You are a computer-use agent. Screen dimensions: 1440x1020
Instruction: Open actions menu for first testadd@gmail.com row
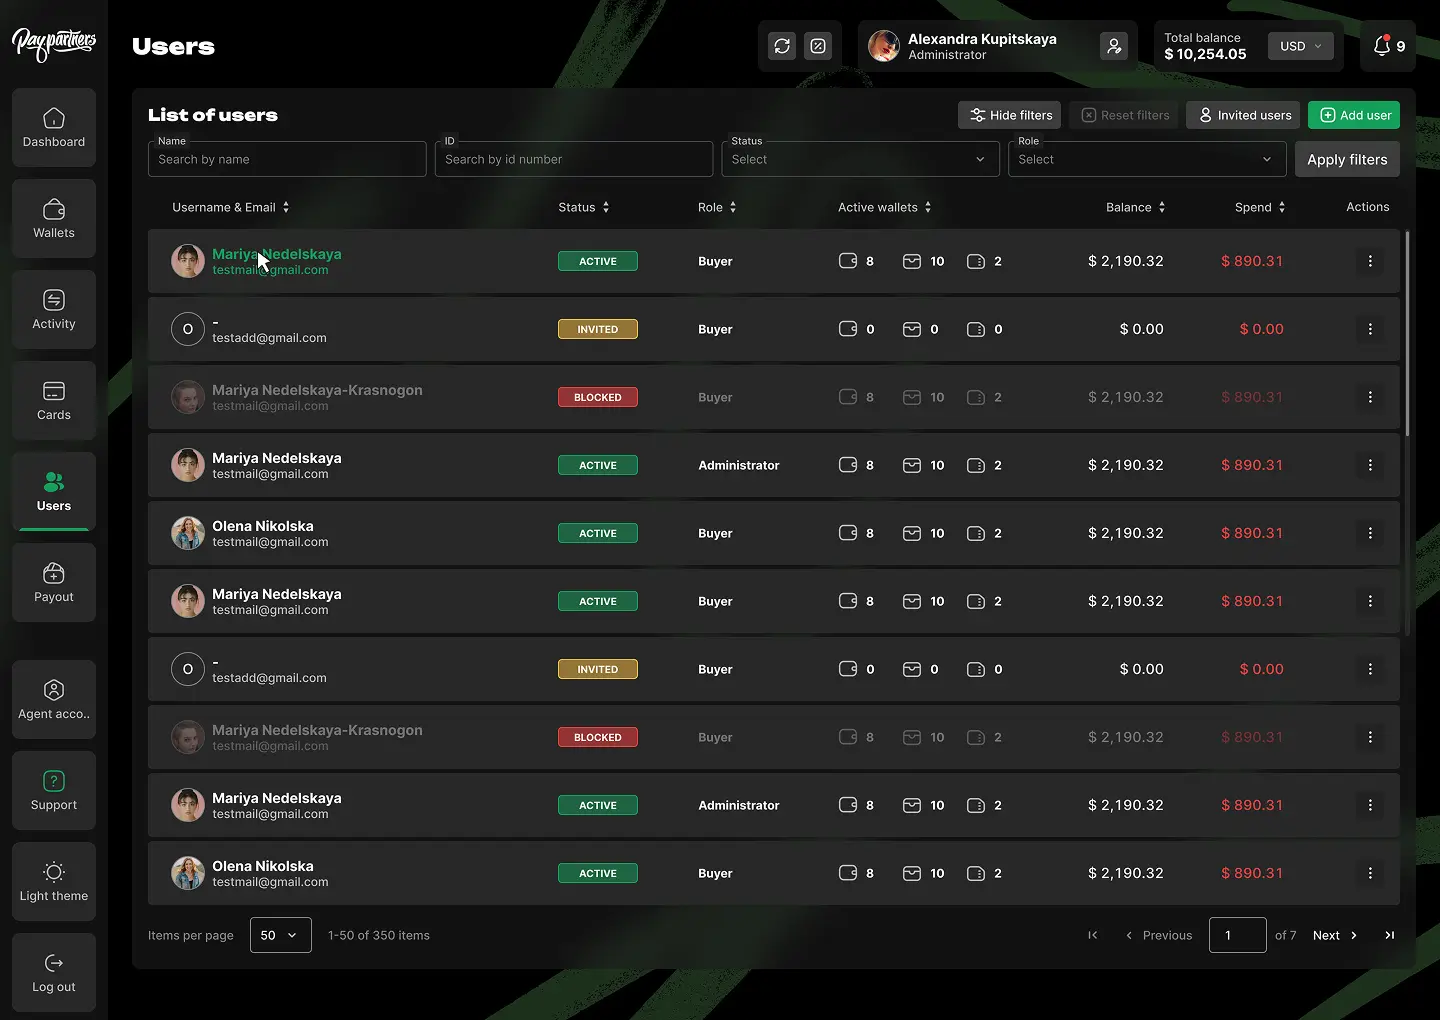[1370, 329]
